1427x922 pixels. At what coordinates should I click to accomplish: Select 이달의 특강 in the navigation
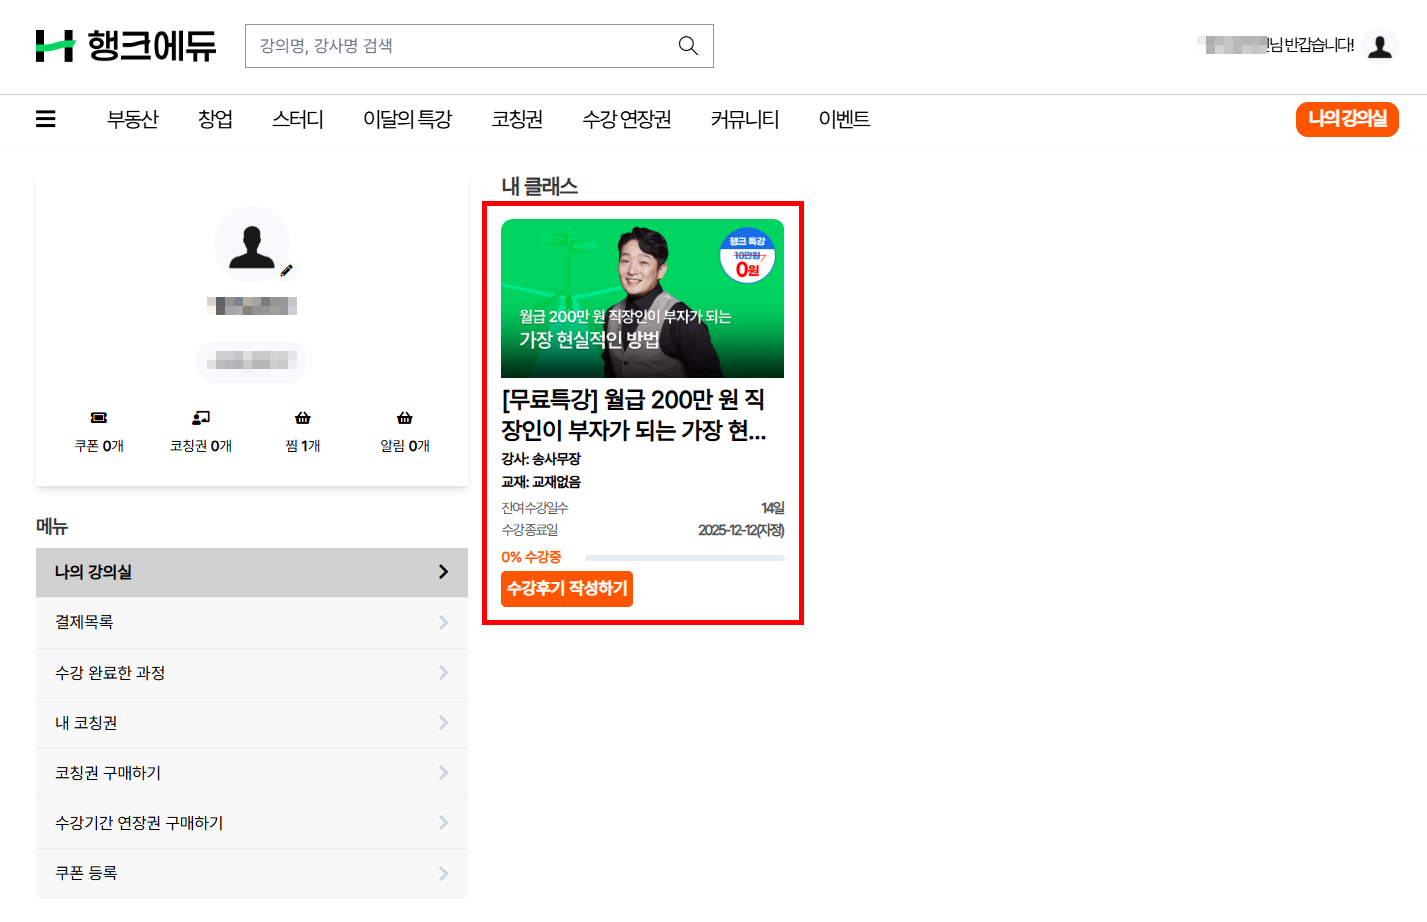408,119
